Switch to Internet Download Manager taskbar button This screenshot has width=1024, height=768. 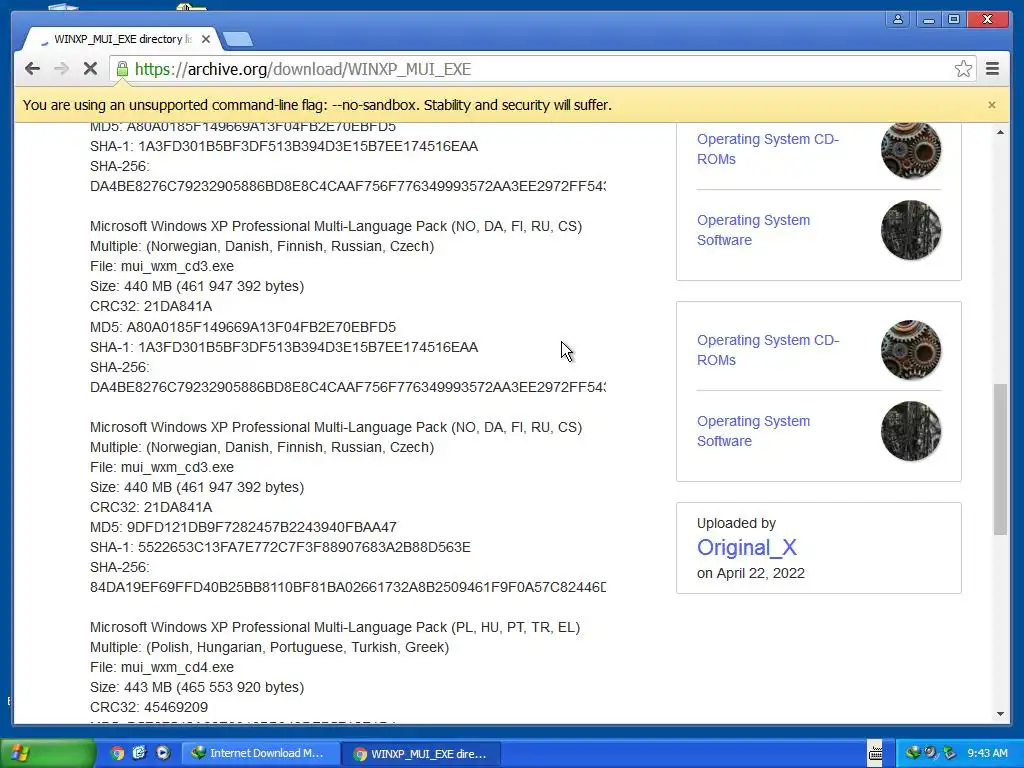260,753
